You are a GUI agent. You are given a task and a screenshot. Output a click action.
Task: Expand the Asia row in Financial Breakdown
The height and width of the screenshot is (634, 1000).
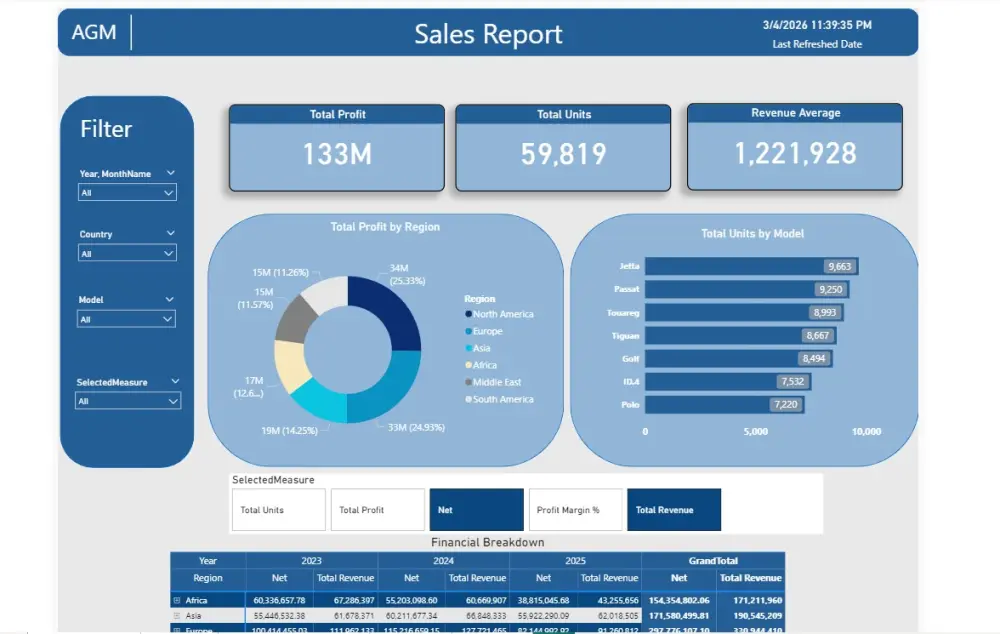(177, 616)
